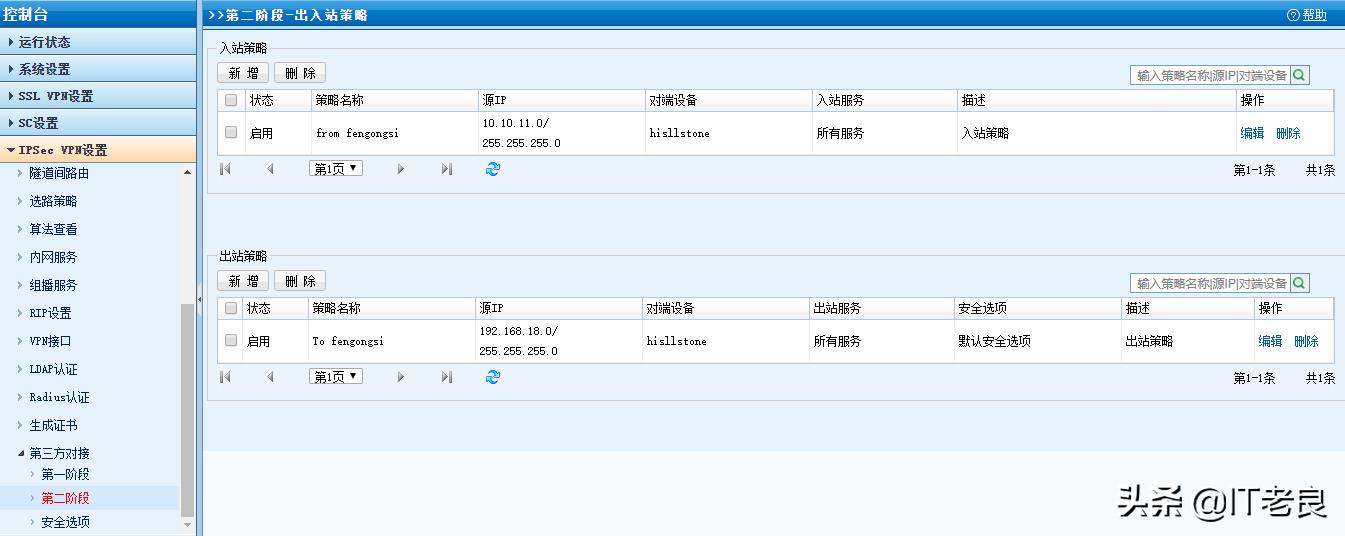
Task: Click 新增 in the 入站策略 section
Action: (x=243, y=73)
